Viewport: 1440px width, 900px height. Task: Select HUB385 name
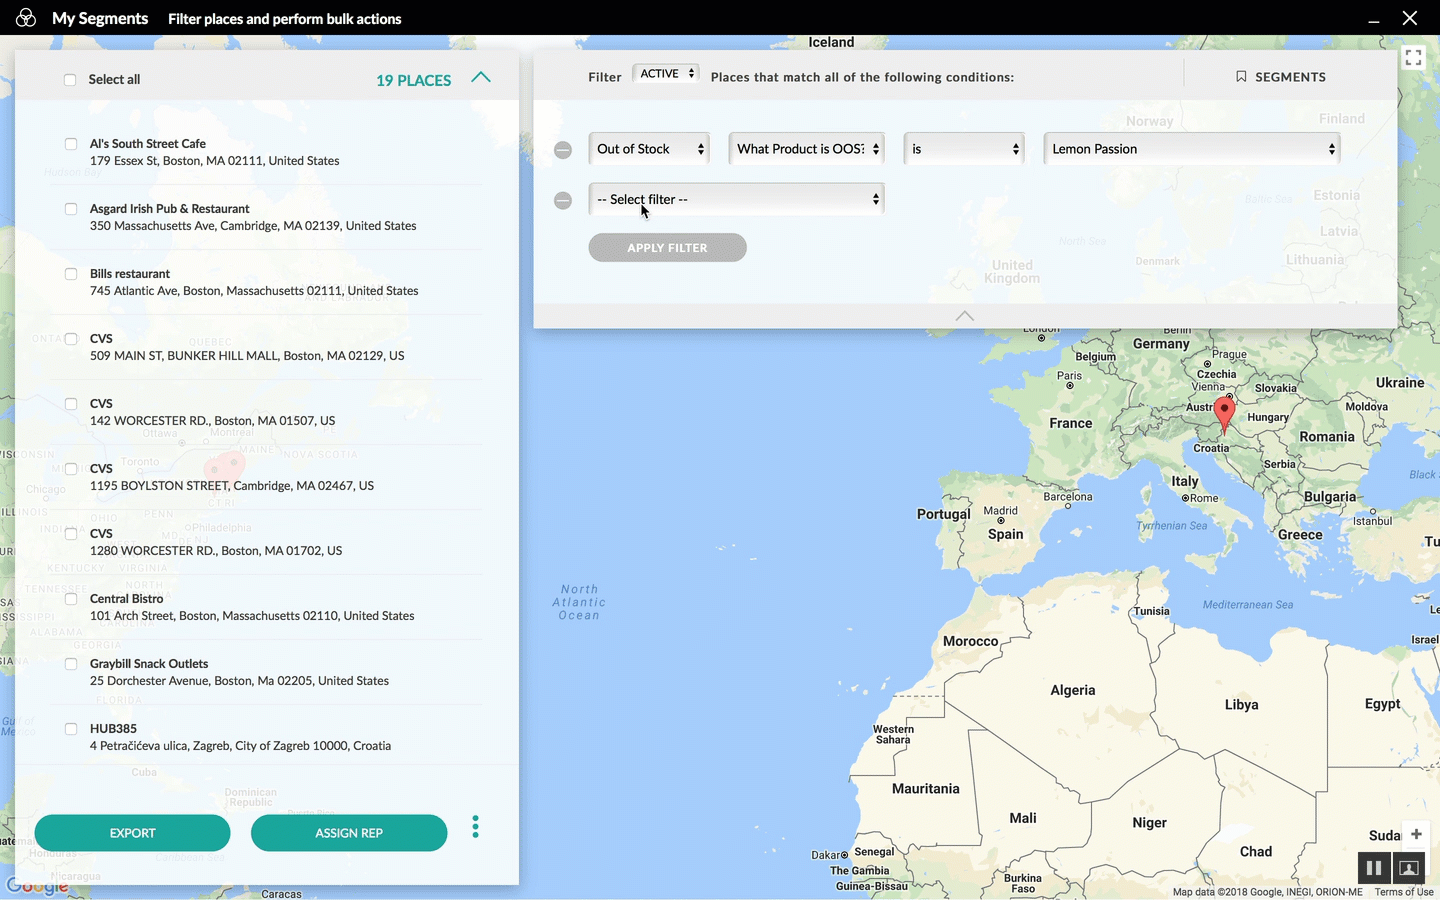tap(113, 729)
